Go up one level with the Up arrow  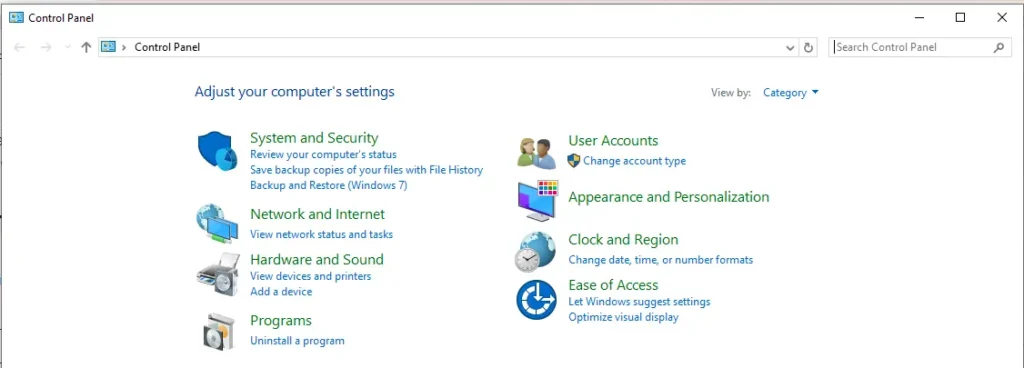(x=86, y=47)
